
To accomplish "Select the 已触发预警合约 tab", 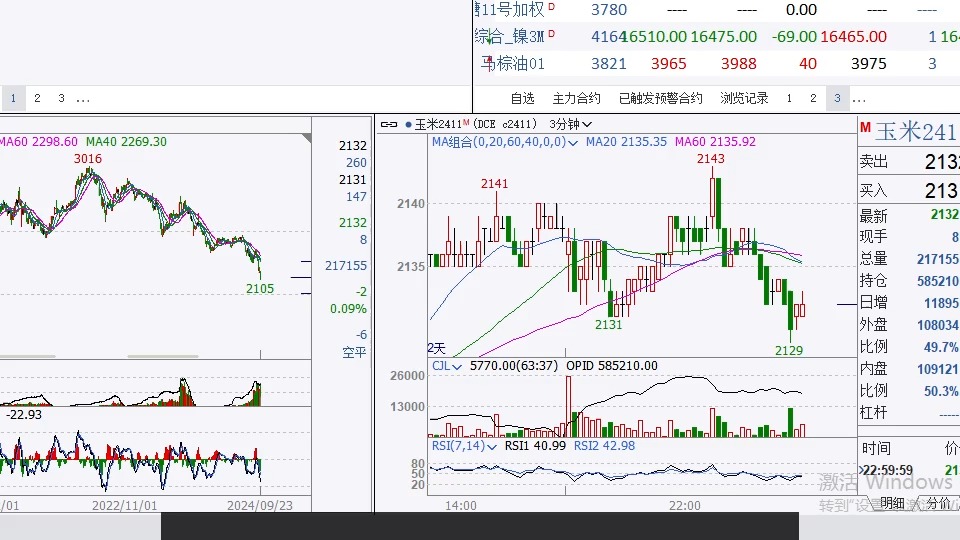I will [x=660, y=98].
